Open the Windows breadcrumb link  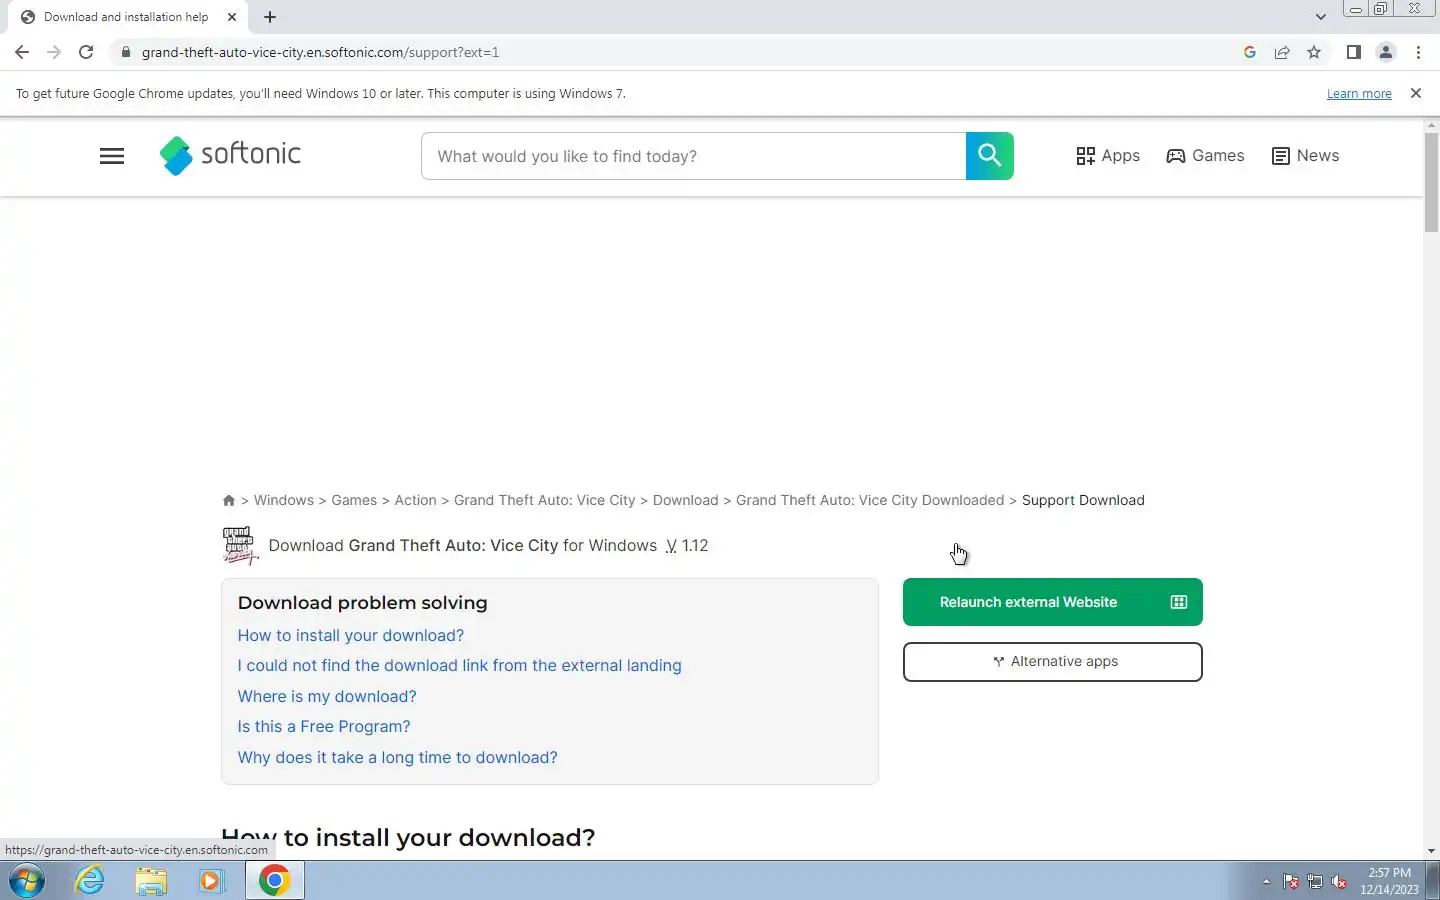pyautogui.click(x=284, y=500)
